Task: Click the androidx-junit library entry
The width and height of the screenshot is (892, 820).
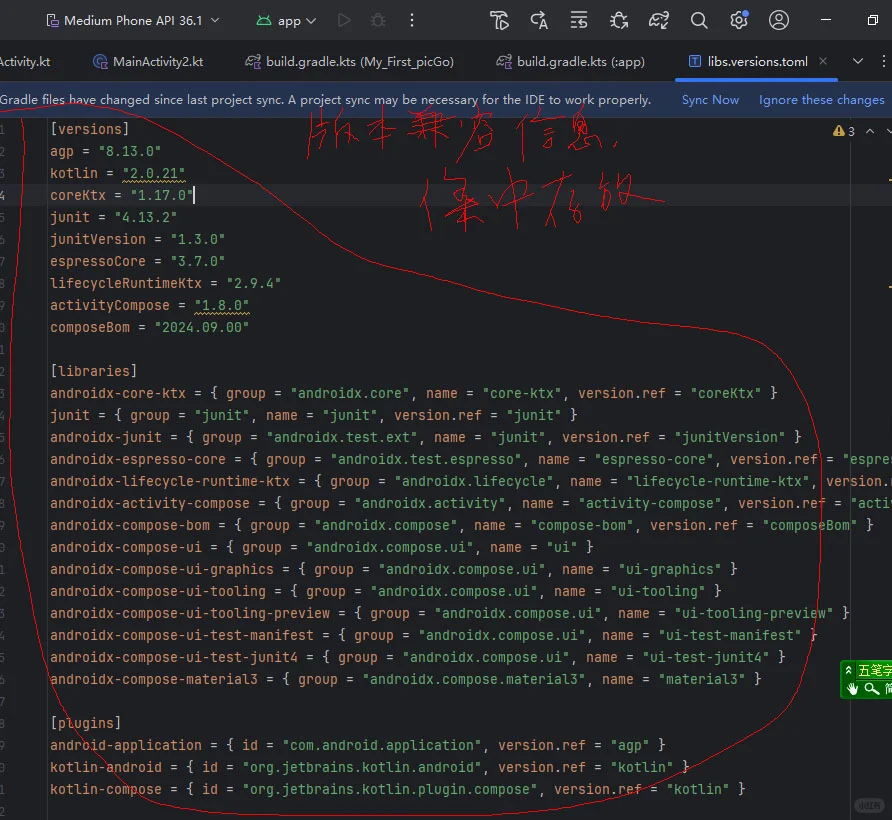Action: pyautogui.click(x=426, y=437)
